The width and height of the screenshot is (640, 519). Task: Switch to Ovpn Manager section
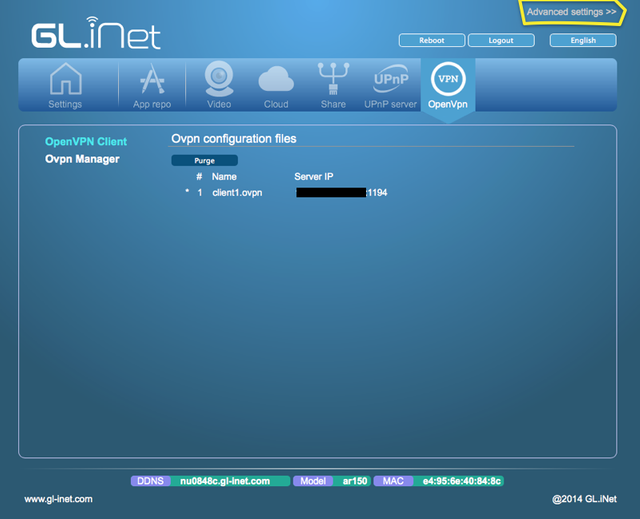[x=82, y=159]
